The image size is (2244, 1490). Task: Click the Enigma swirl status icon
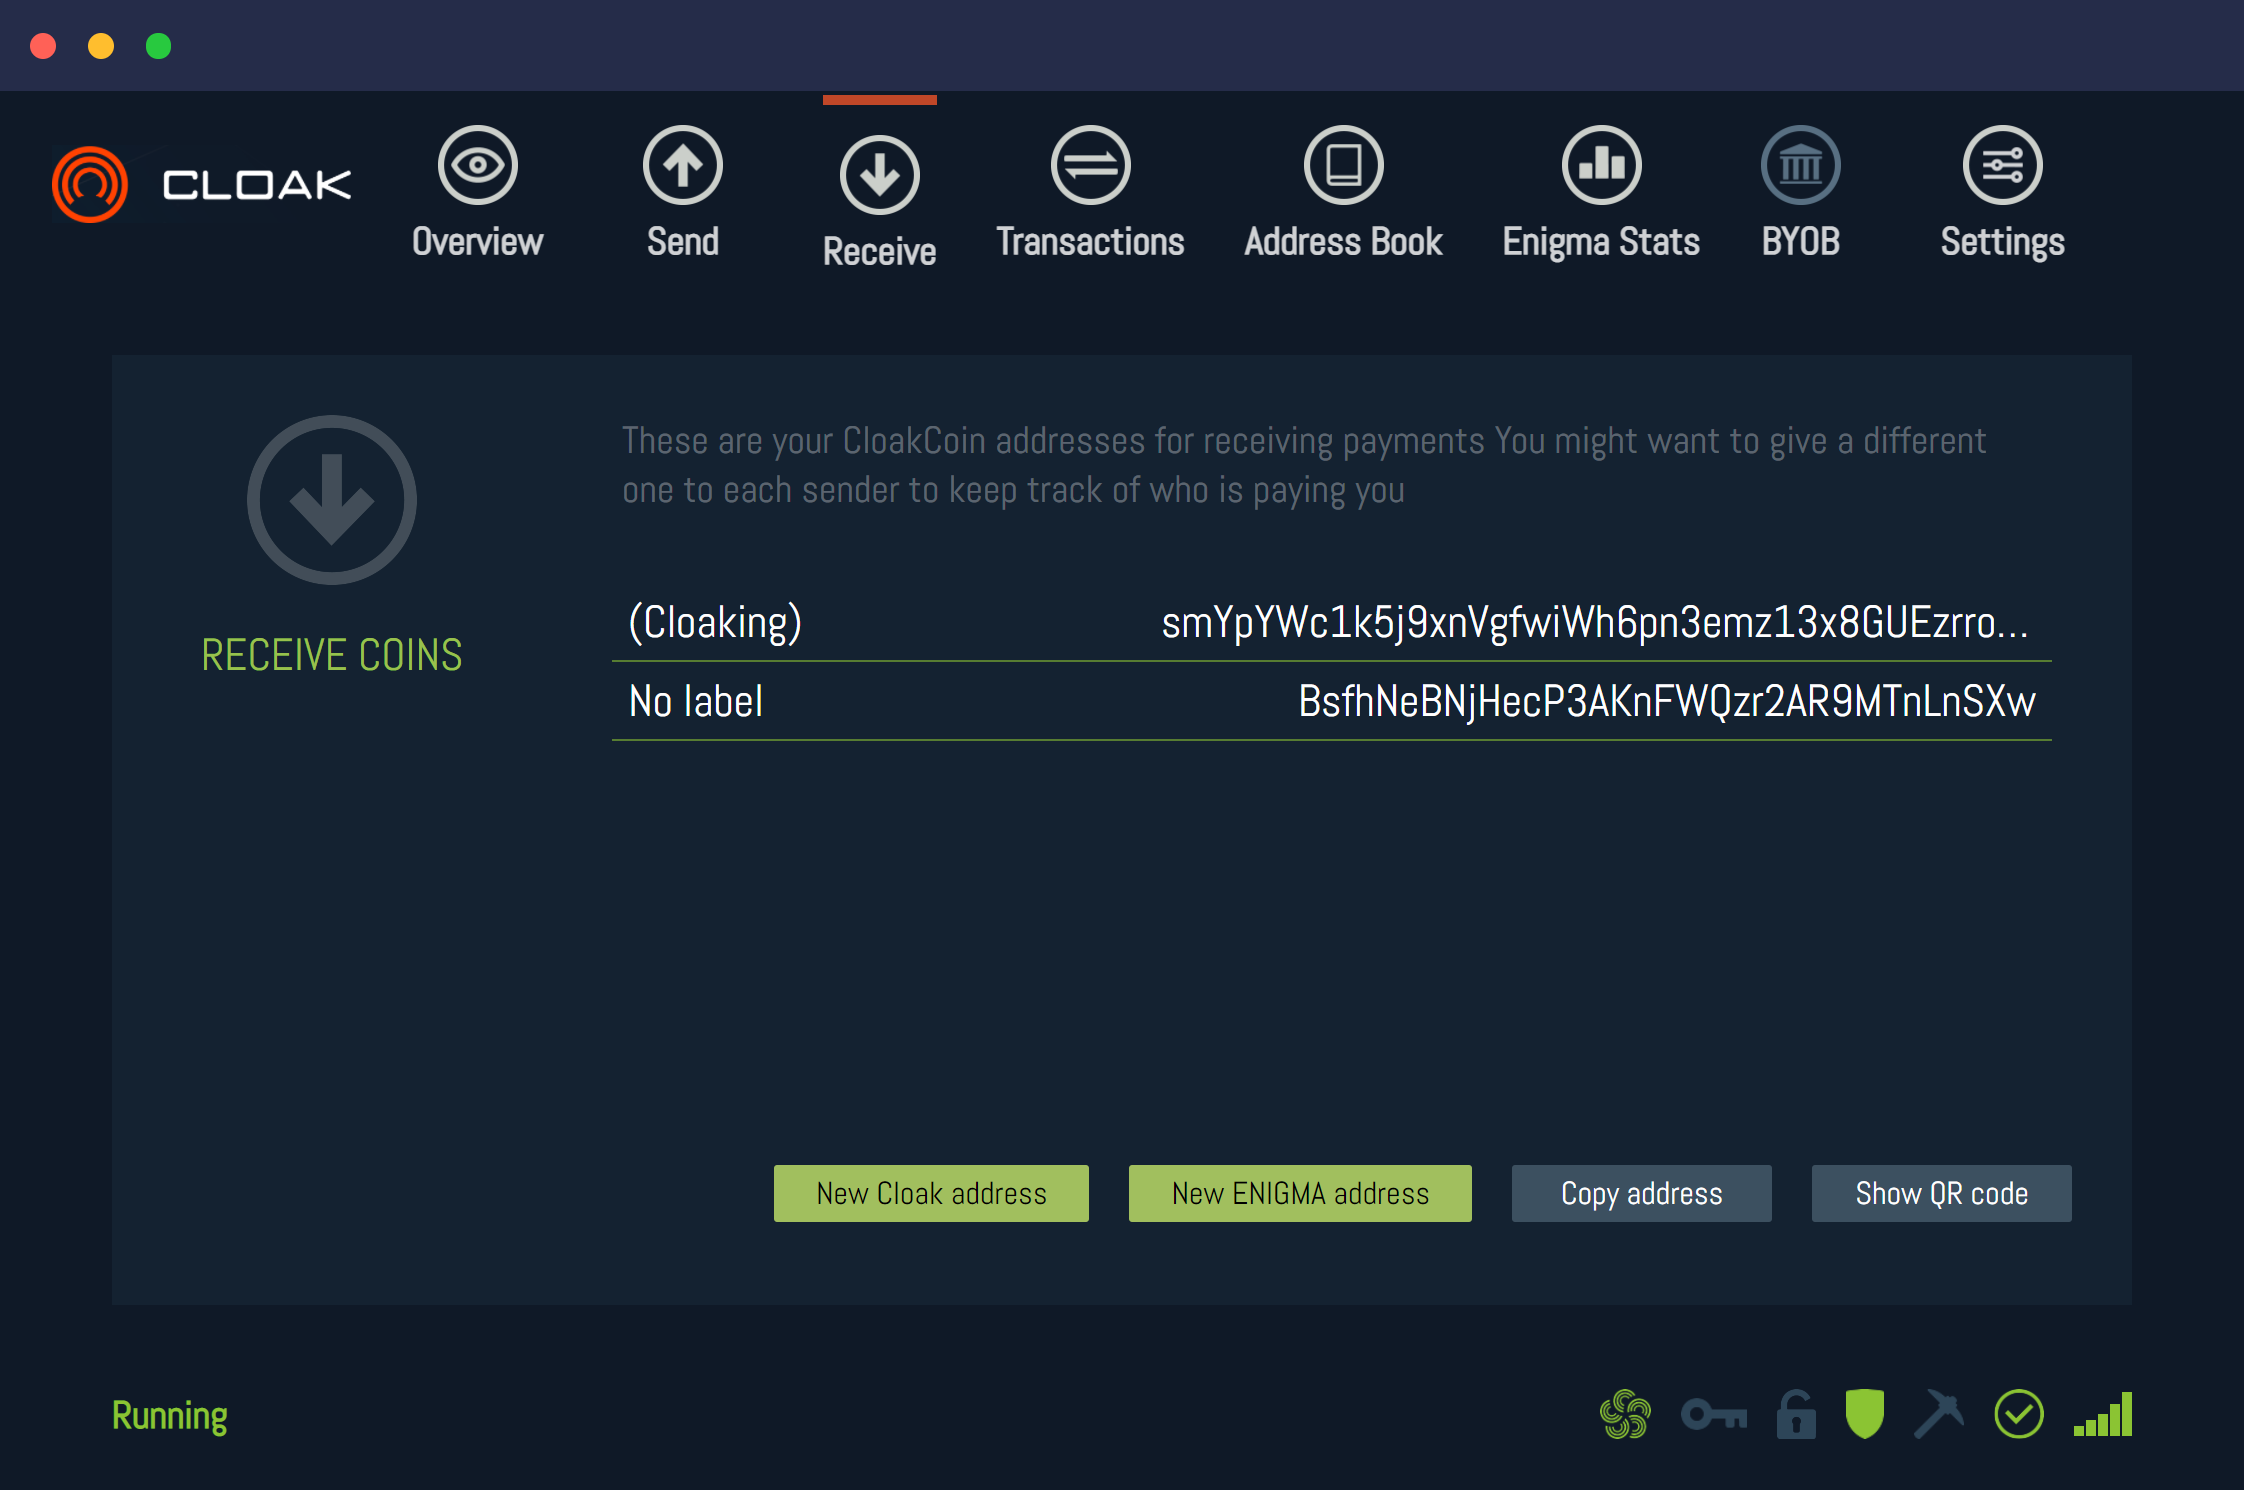[x=1625, y=1414]
